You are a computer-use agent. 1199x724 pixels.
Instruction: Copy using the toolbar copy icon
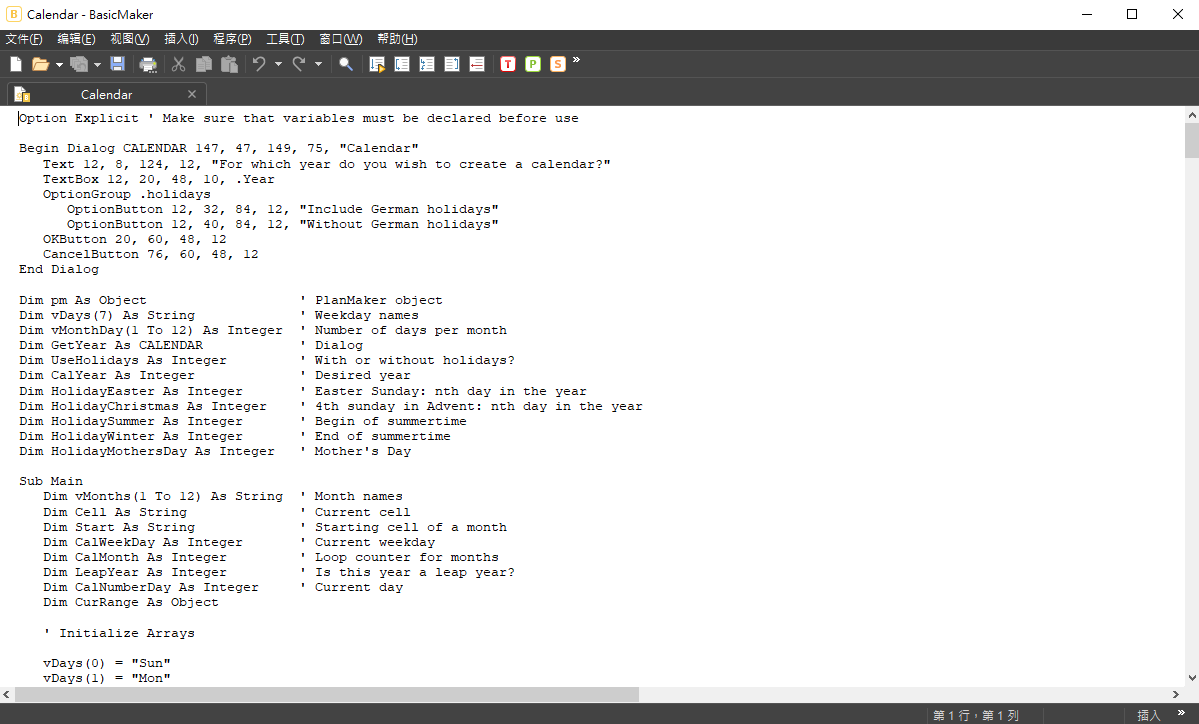coord(203,64)
